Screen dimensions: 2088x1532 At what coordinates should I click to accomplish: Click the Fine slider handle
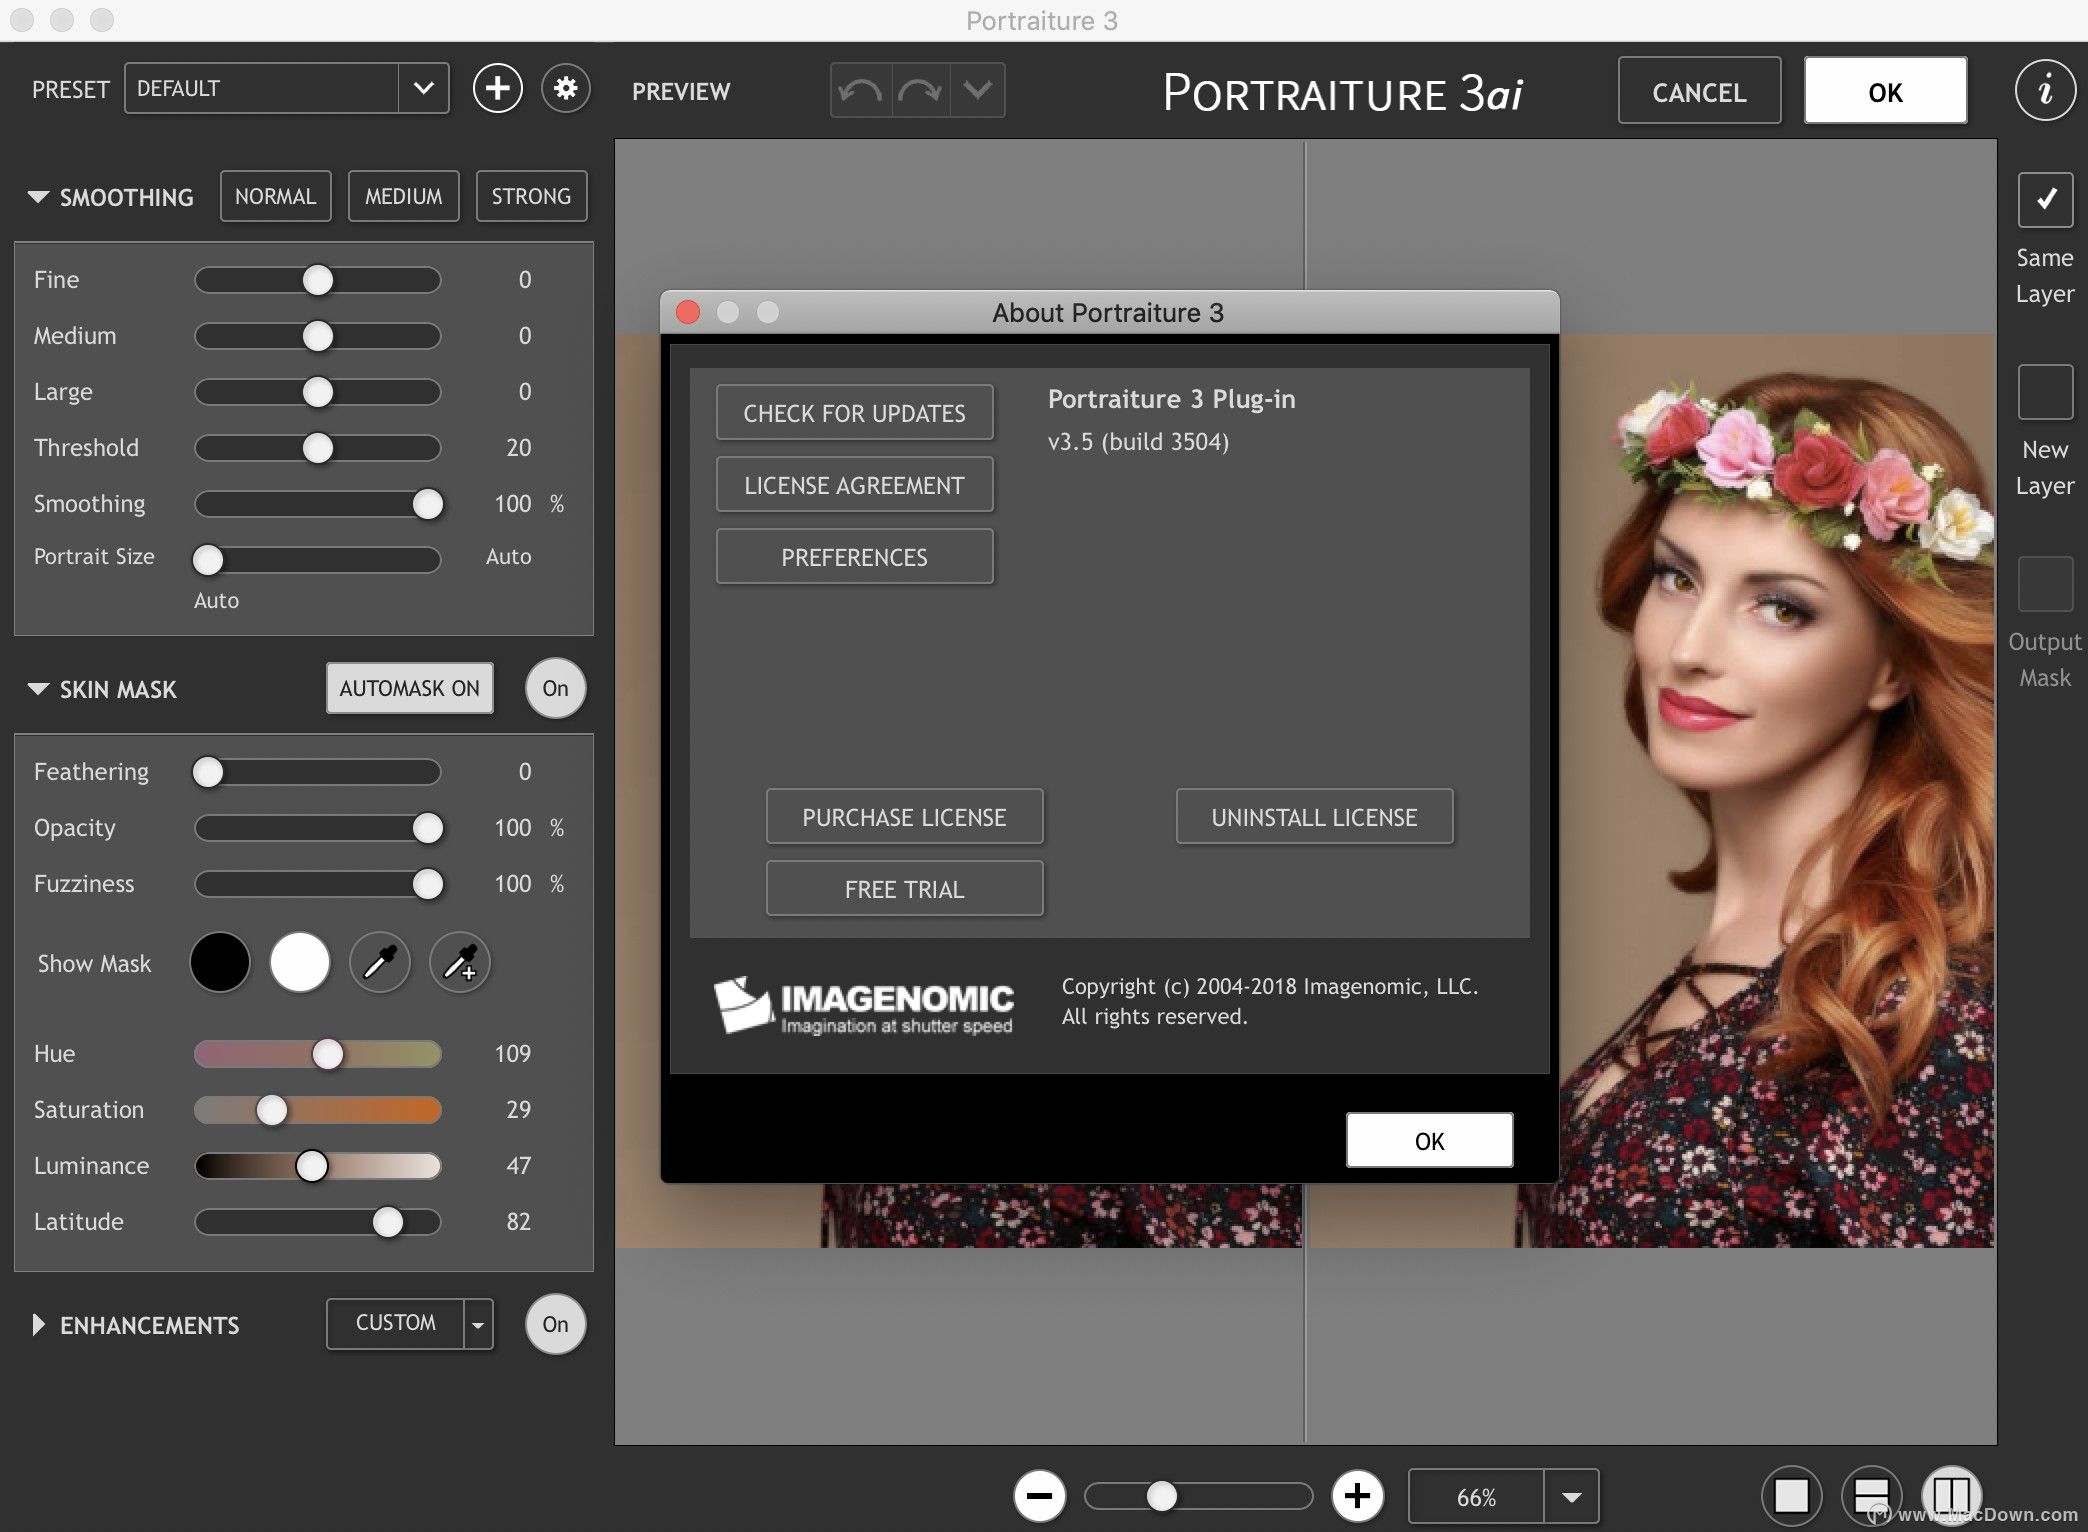318,280
